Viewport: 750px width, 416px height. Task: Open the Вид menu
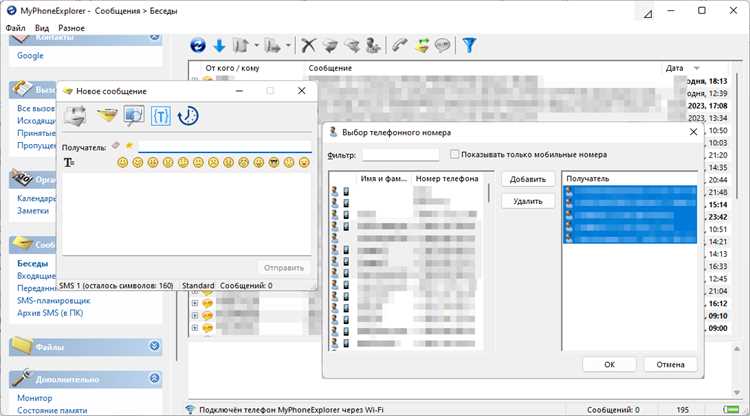(42, 28)
